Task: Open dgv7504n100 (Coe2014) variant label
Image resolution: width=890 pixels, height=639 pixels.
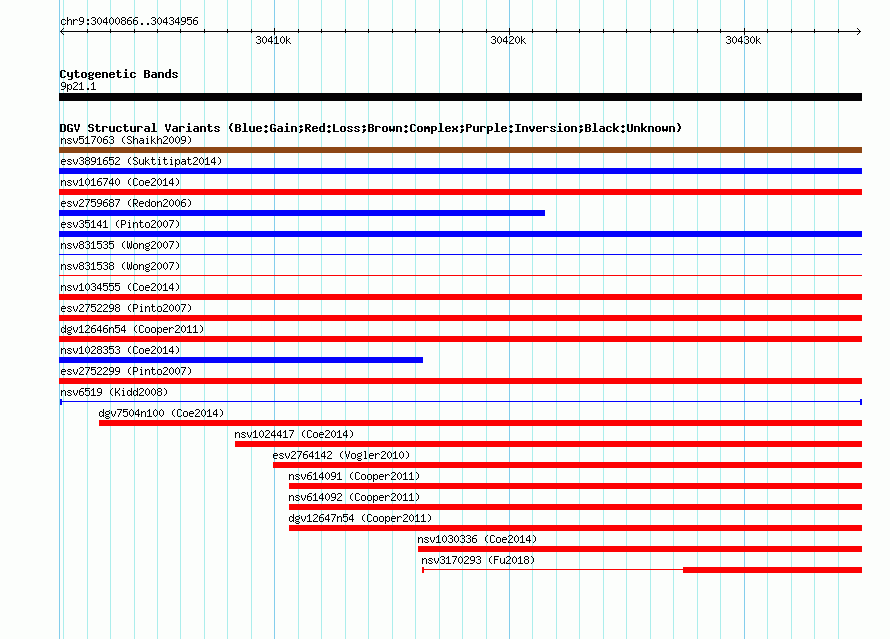Action: [x=161, y=413]
